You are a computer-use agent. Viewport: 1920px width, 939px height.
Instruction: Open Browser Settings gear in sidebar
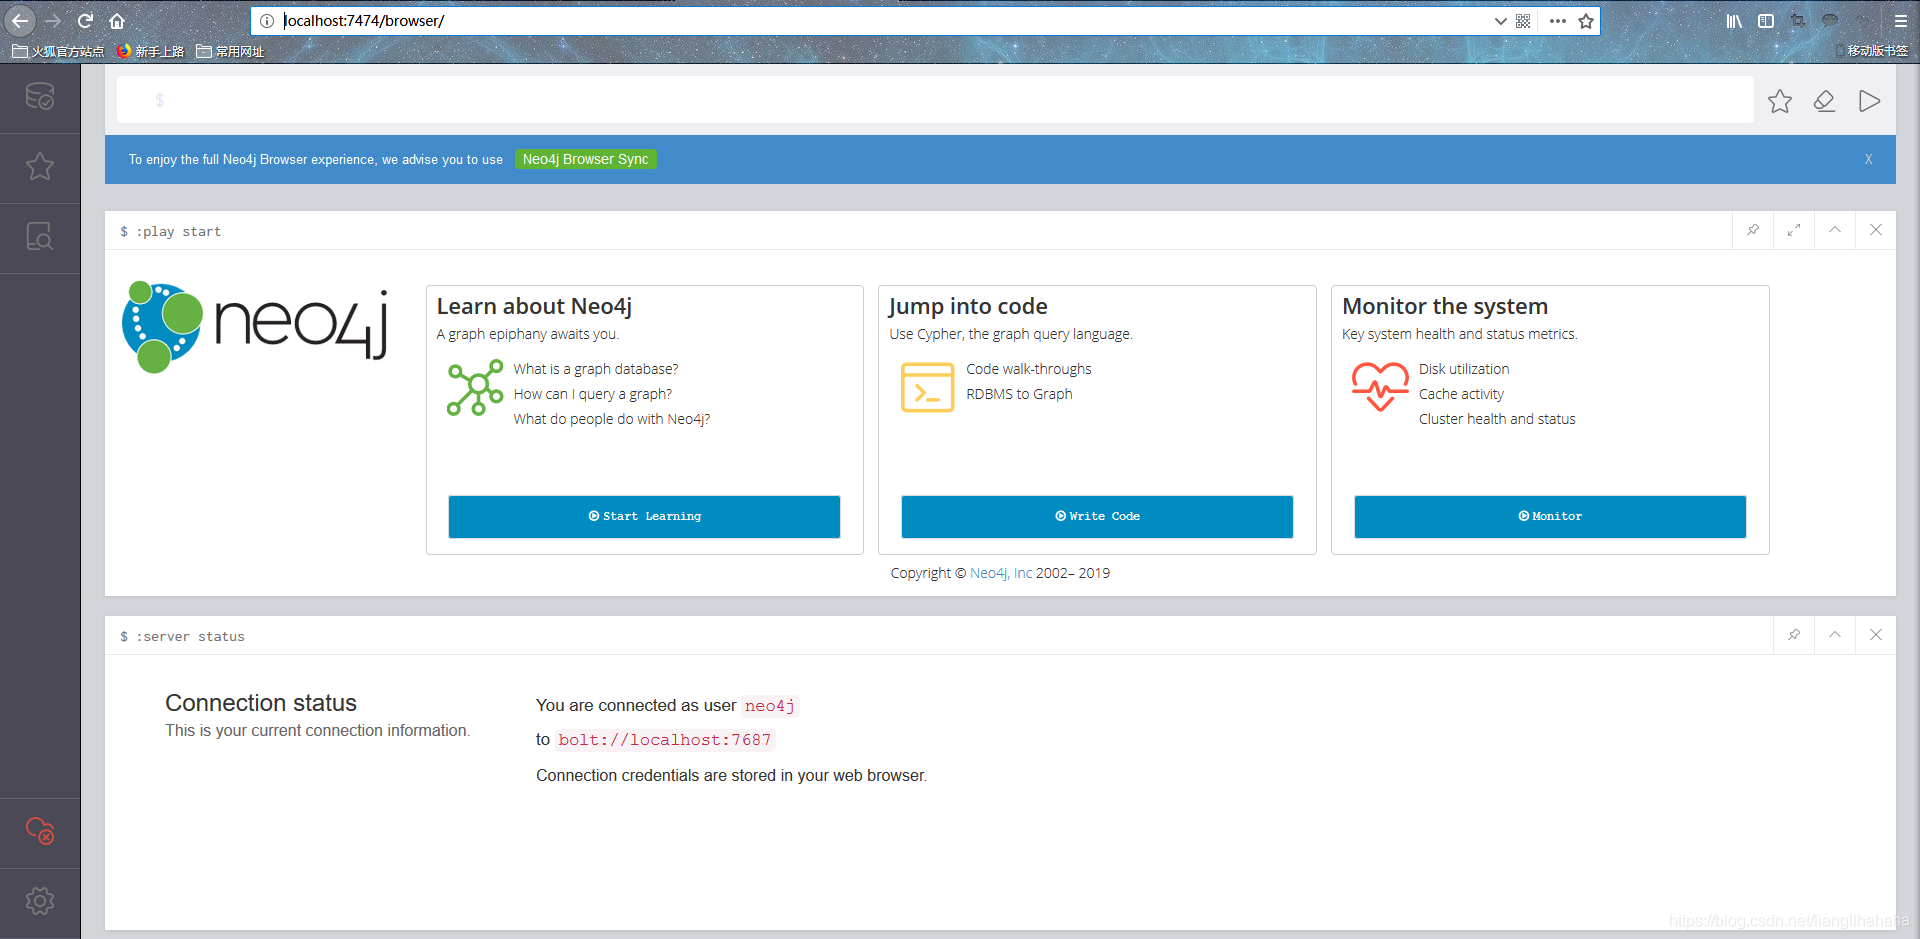(40, 901)
